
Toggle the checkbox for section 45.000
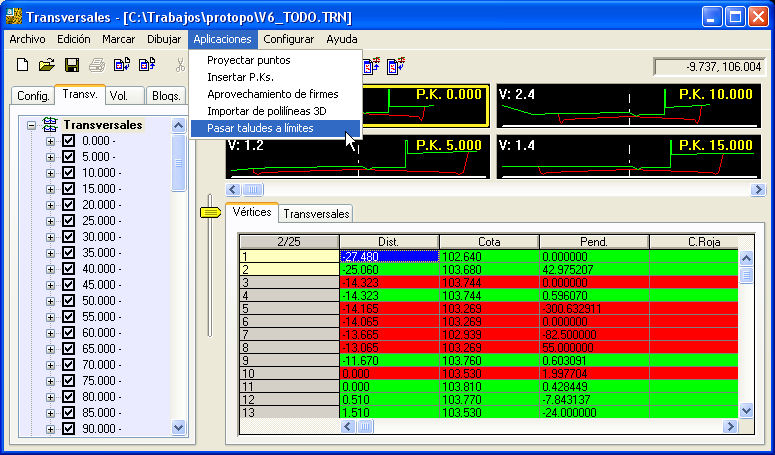click(68, 285)
